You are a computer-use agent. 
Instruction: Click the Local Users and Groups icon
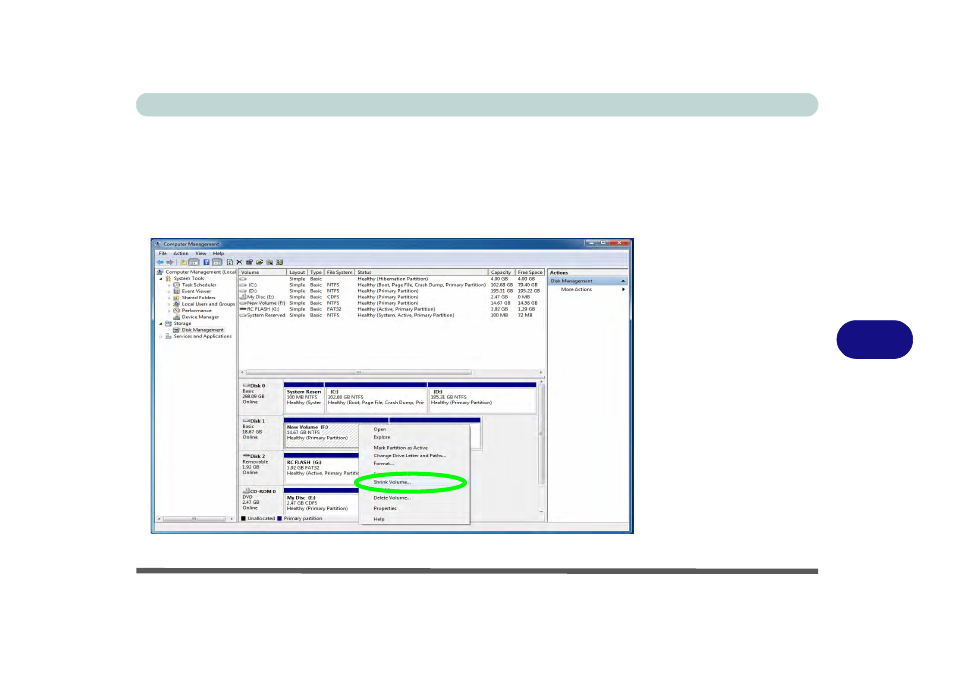tap(176, 304)
